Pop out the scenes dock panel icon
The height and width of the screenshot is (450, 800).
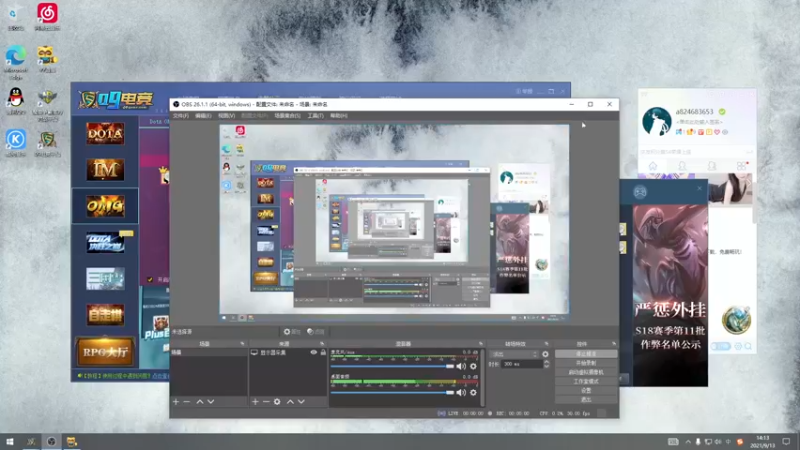click(242, 344)
